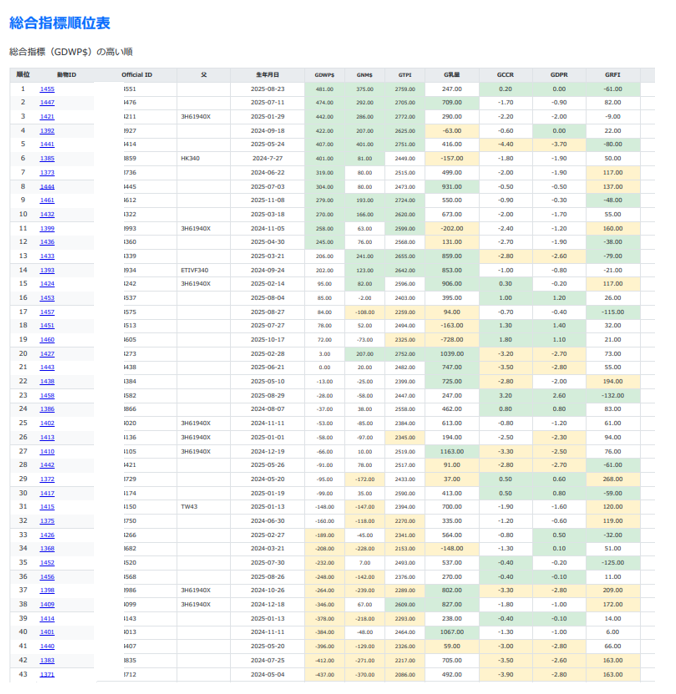Screen dimensions: 676x694
Task: Open animal ID 1386 link
Action: 47,409
